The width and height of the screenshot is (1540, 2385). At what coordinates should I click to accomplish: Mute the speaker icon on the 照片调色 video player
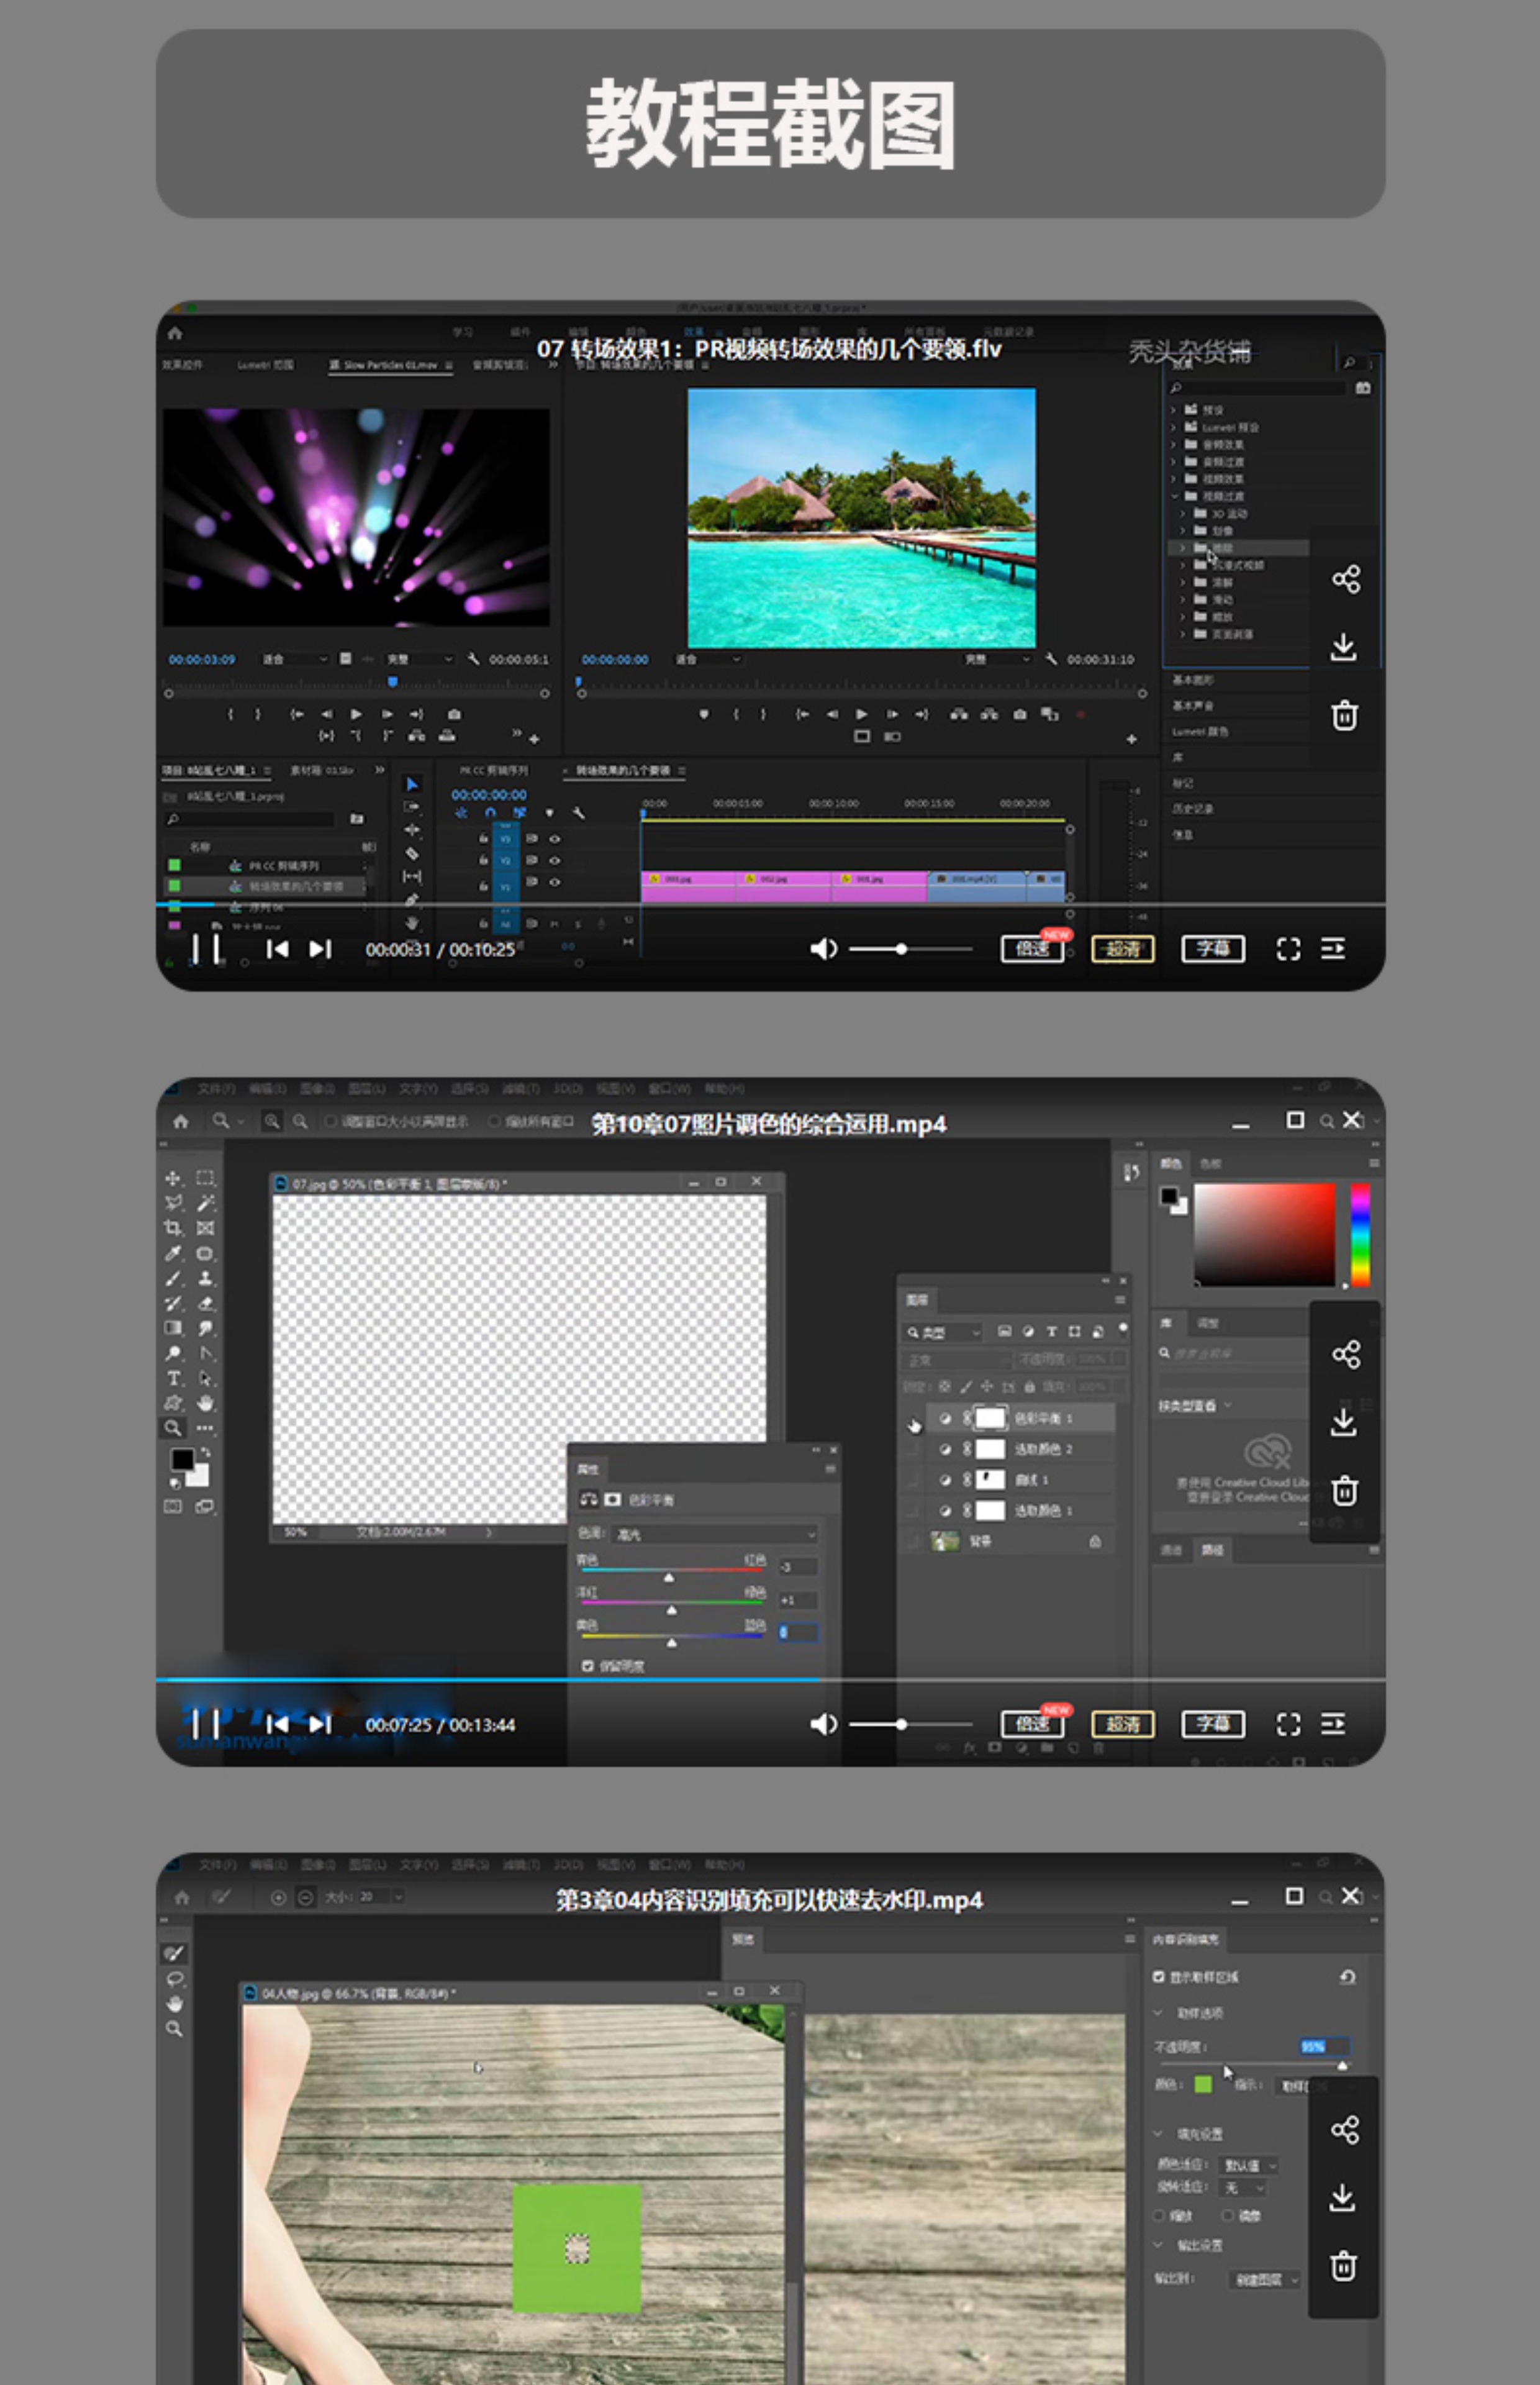pos(823,1724)
